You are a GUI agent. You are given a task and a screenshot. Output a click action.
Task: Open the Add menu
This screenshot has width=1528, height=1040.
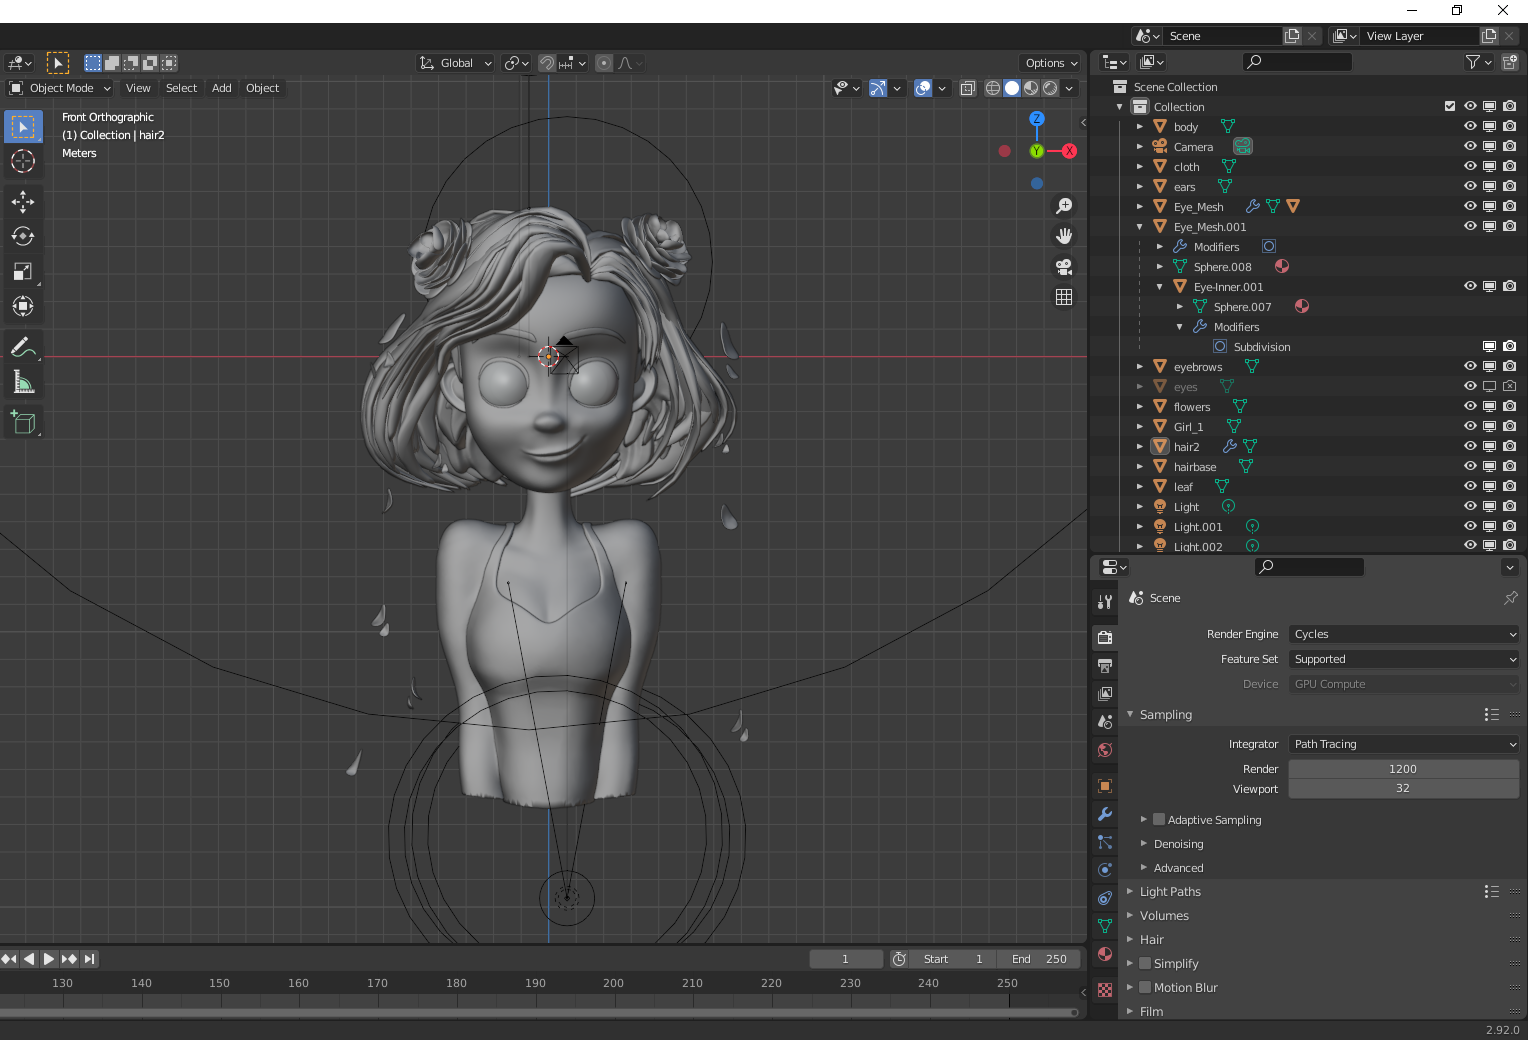(x=221, y=88)
